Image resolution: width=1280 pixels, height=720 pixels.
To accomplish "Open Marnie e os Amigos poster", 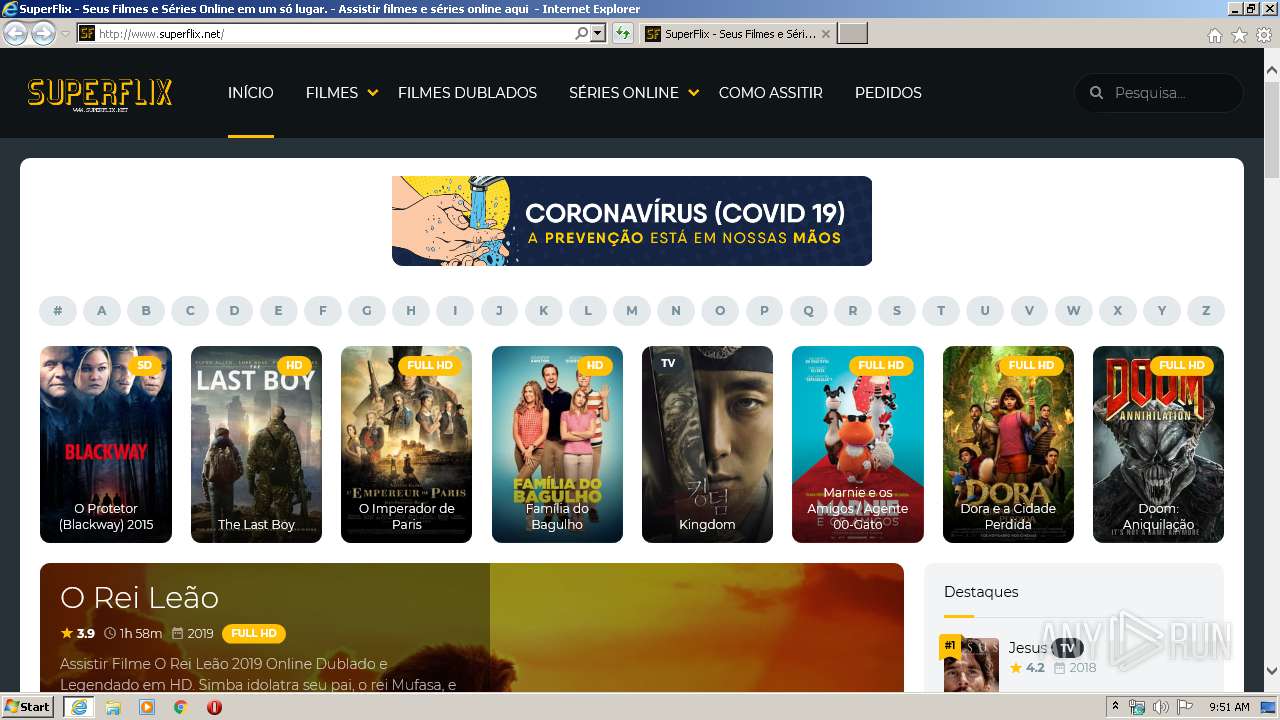I will click(x=858, y=444).
